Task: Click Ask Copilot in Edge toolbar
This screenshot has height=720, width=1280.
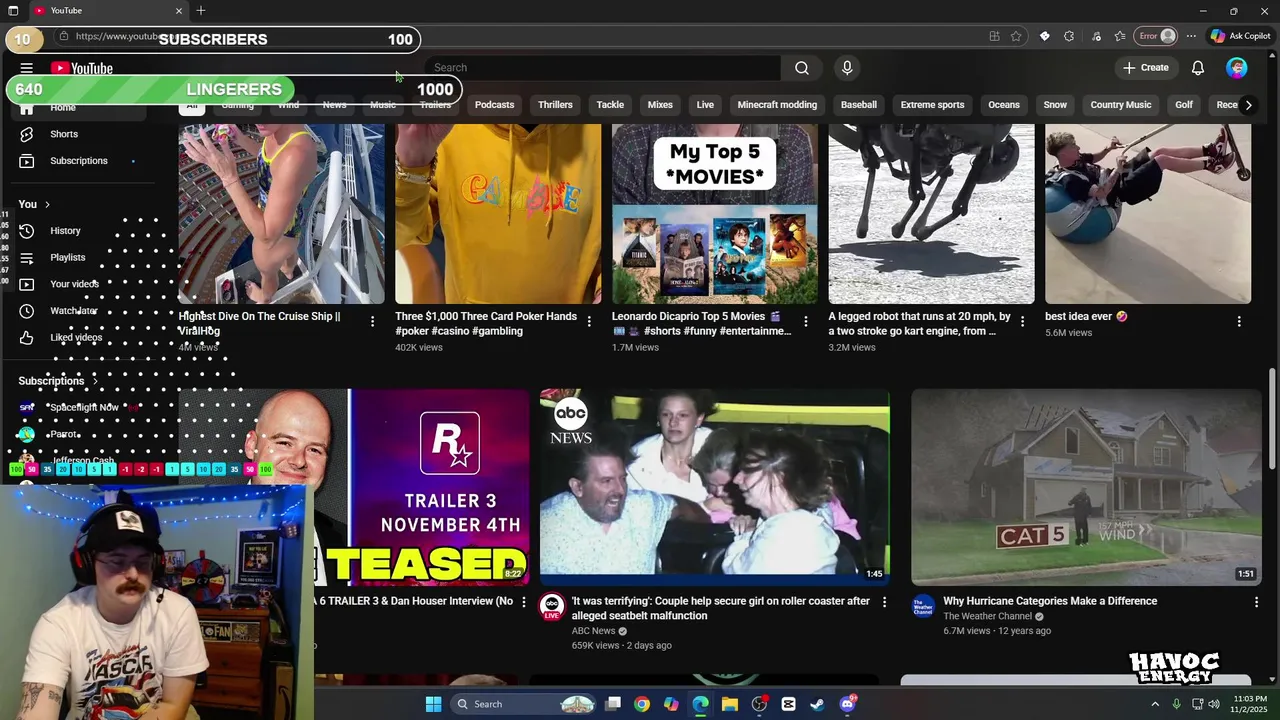Action: [1240, 36]
